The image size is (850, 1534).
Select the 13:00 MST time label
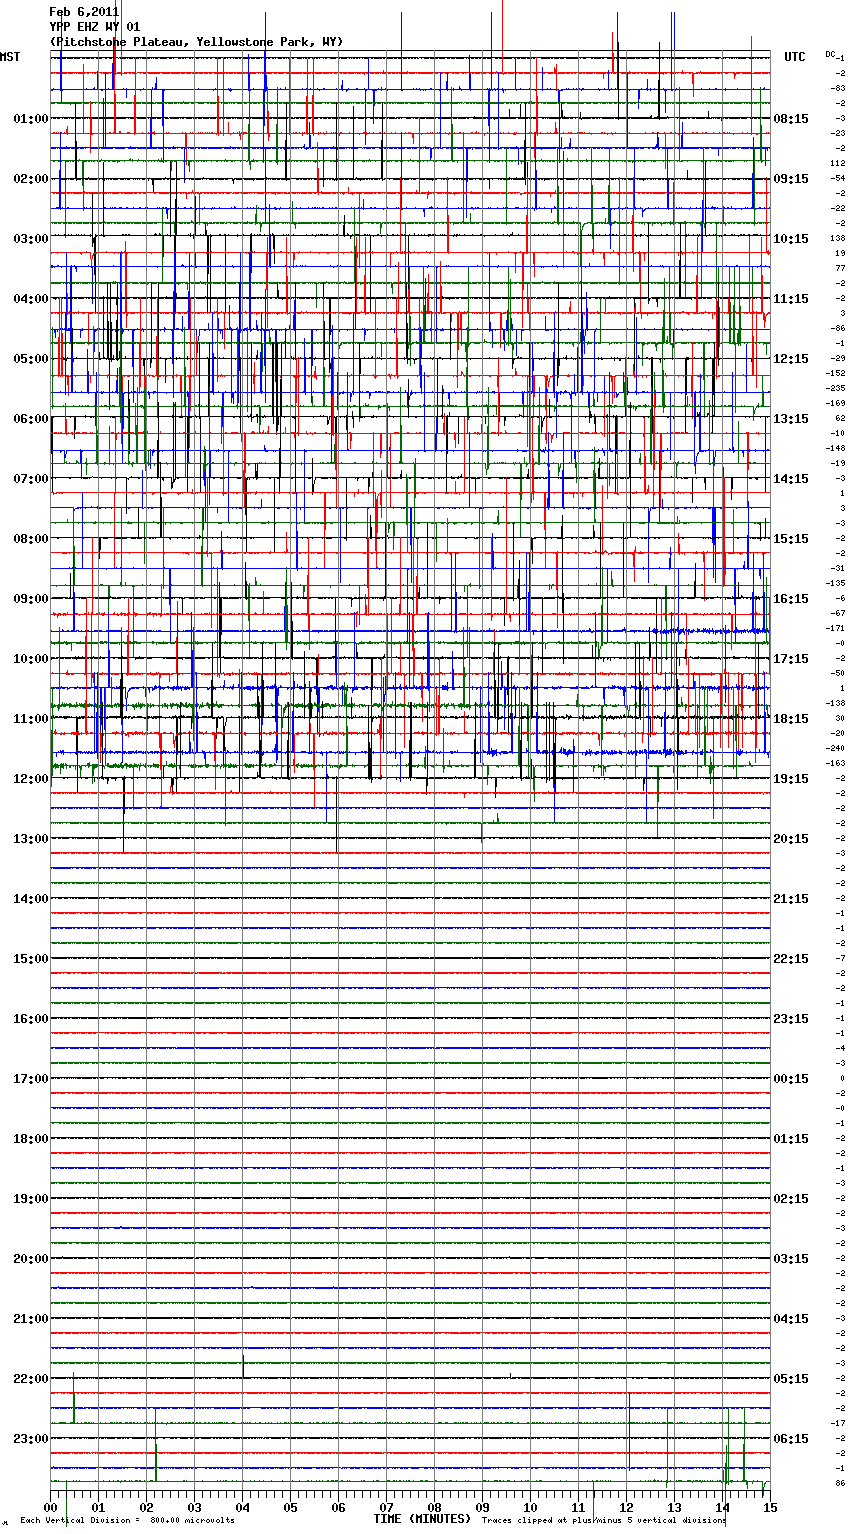click(x=31, y=839)
